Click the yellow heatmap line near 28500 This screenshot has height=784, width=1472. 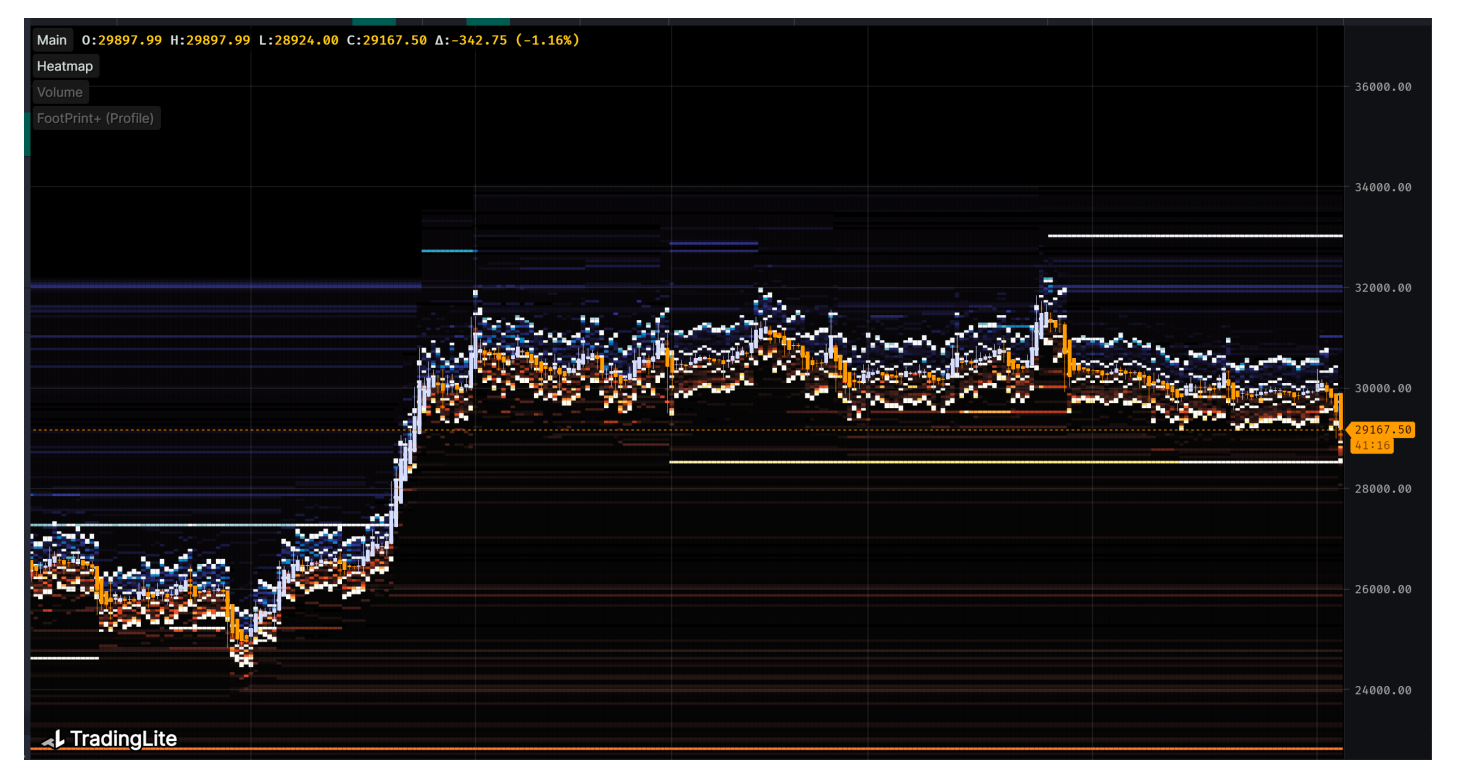[1000, 462]
